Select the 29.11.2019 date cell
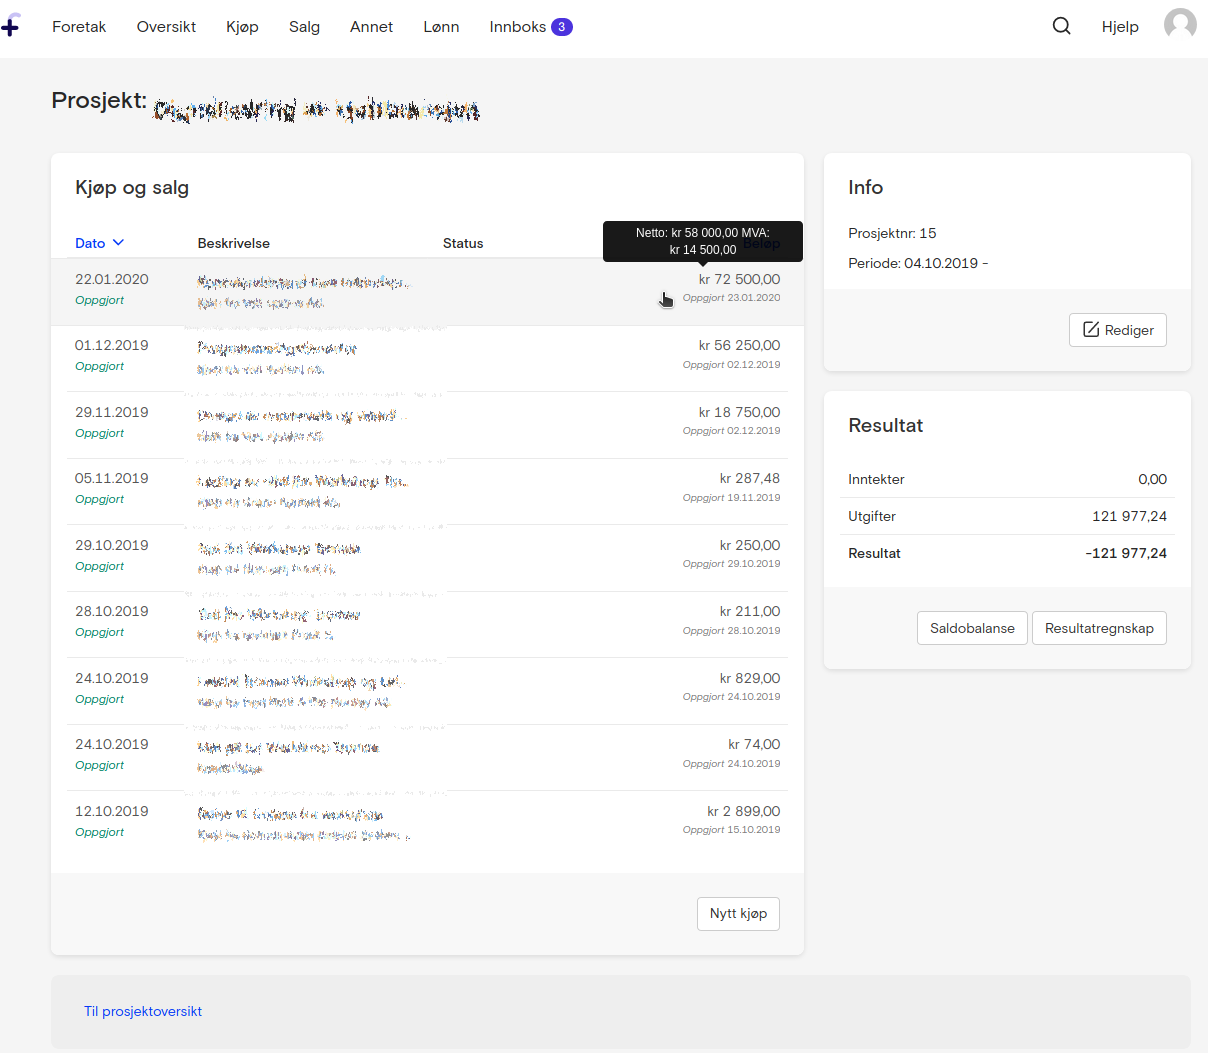1208x1053 pixels. point(112,412)
